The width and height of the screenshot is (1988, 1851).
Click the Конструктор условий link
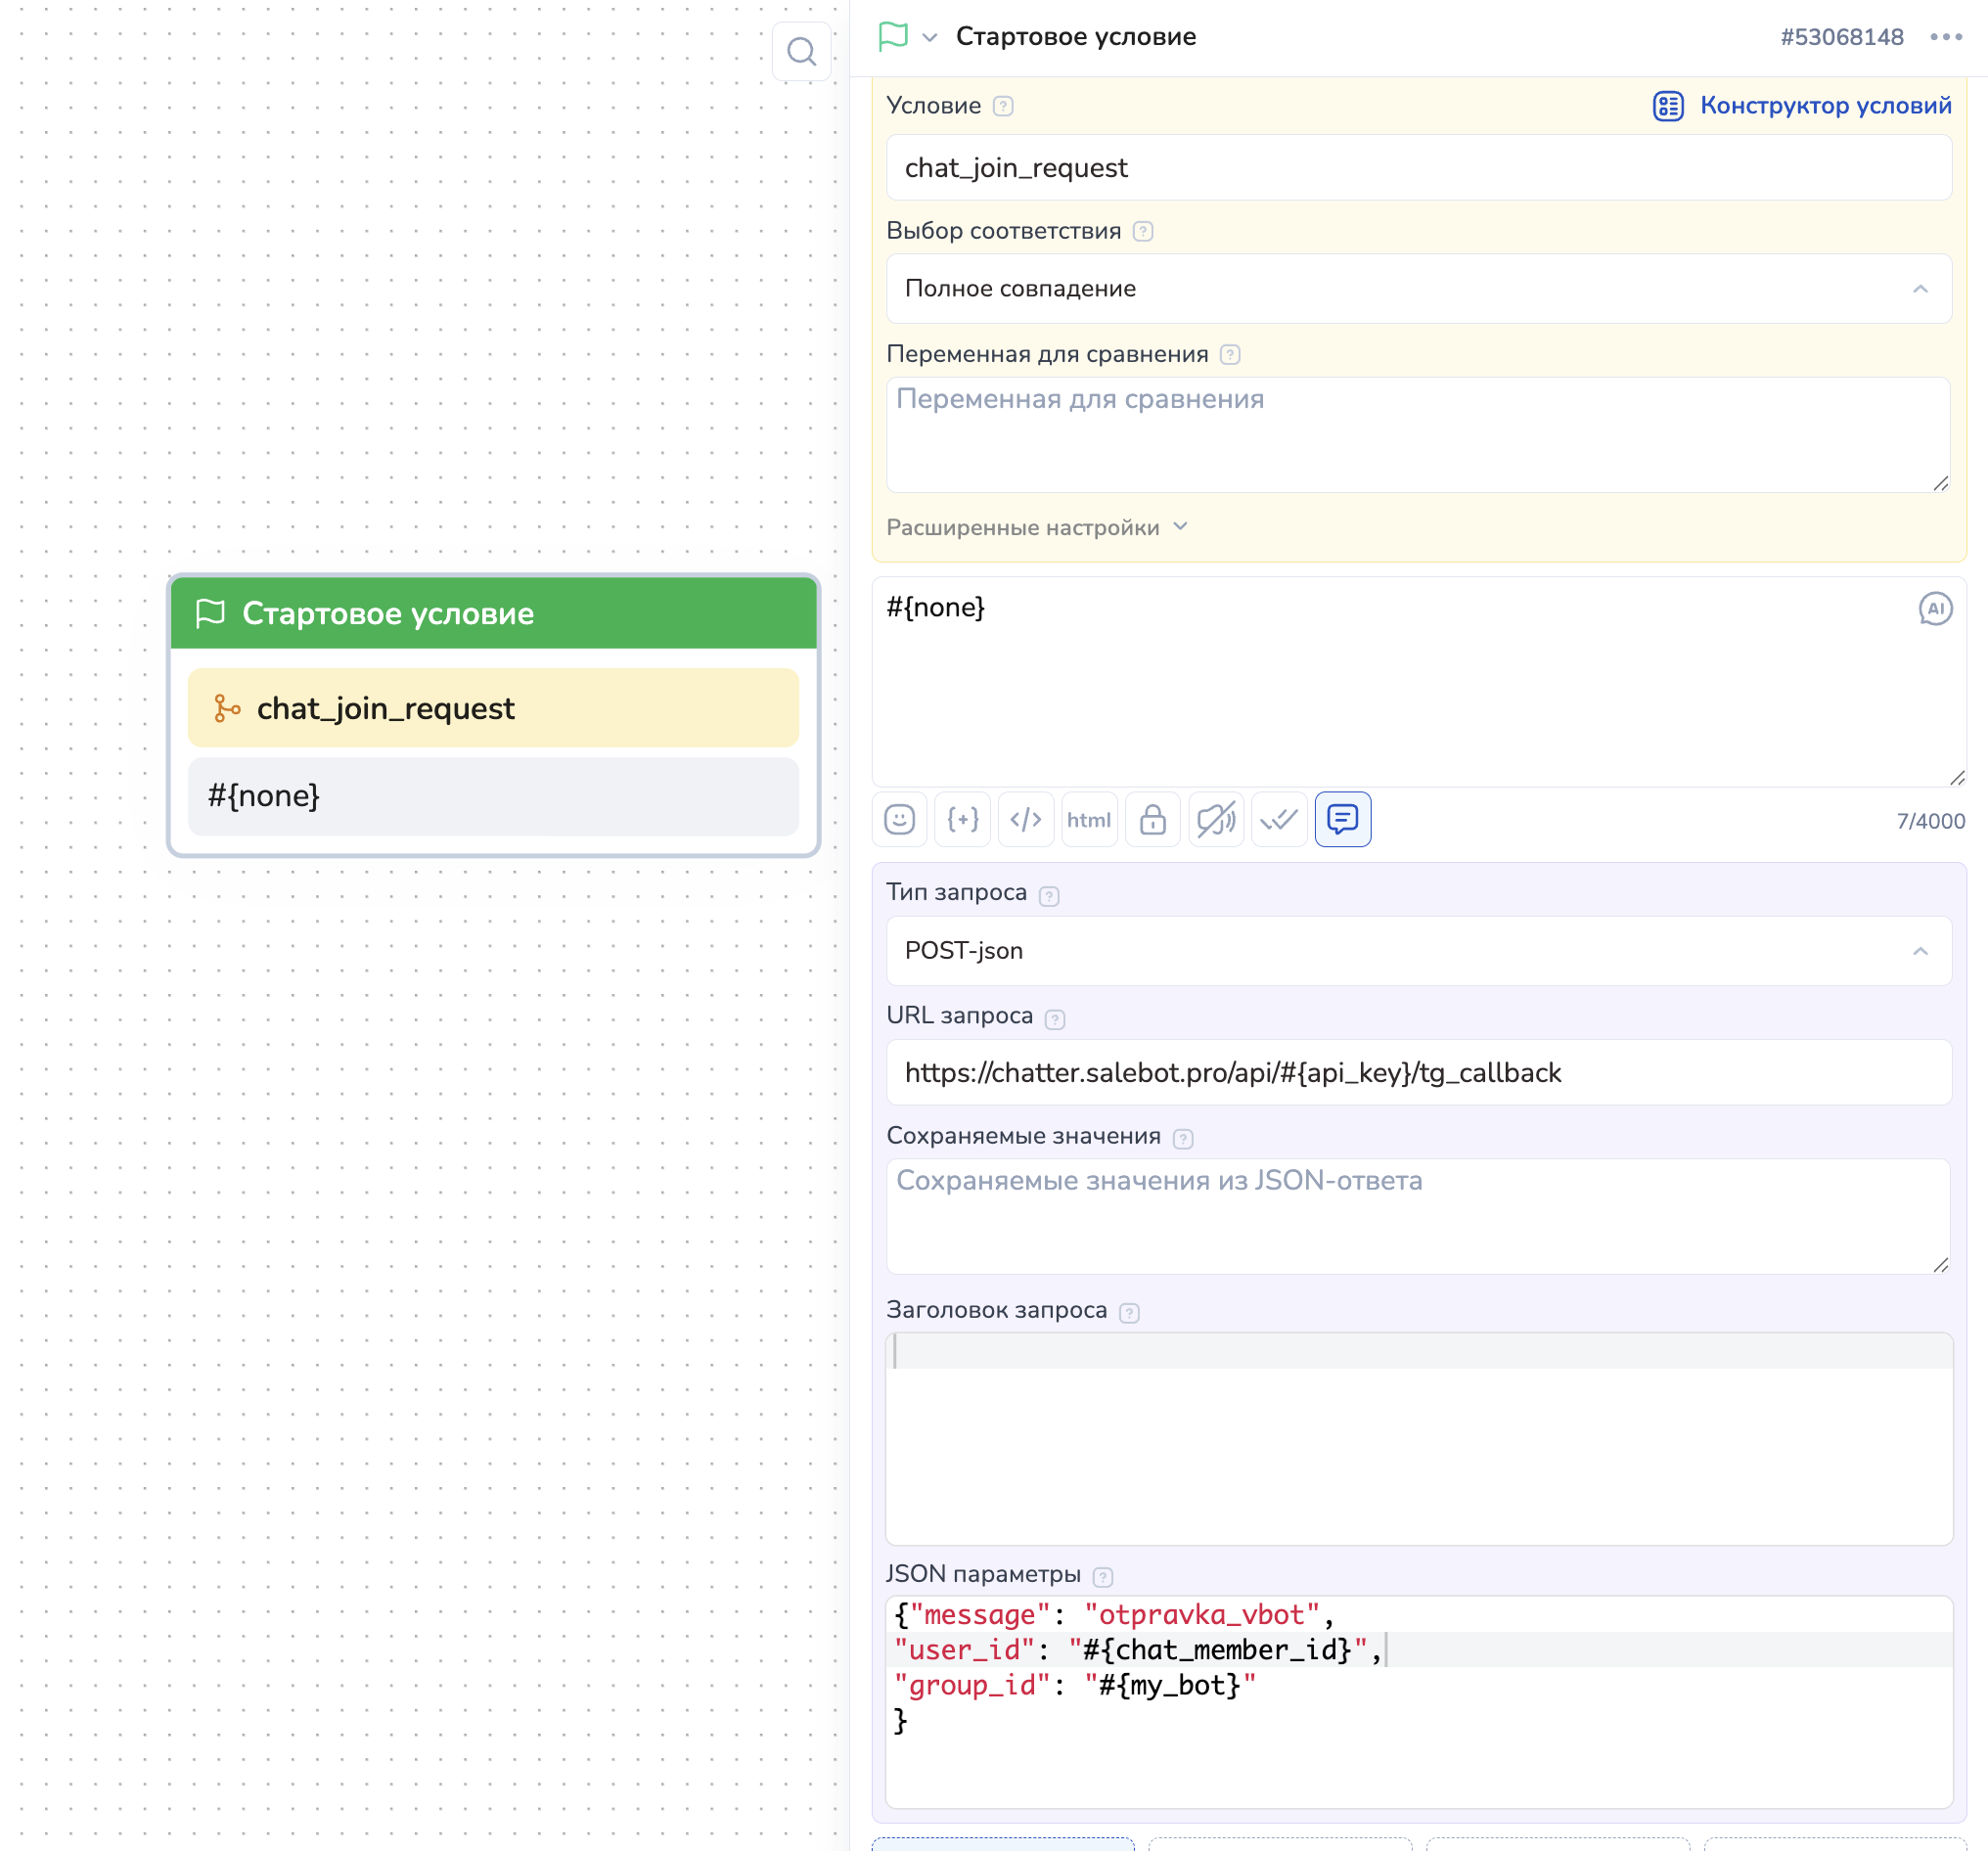[x=1825, y=106]
